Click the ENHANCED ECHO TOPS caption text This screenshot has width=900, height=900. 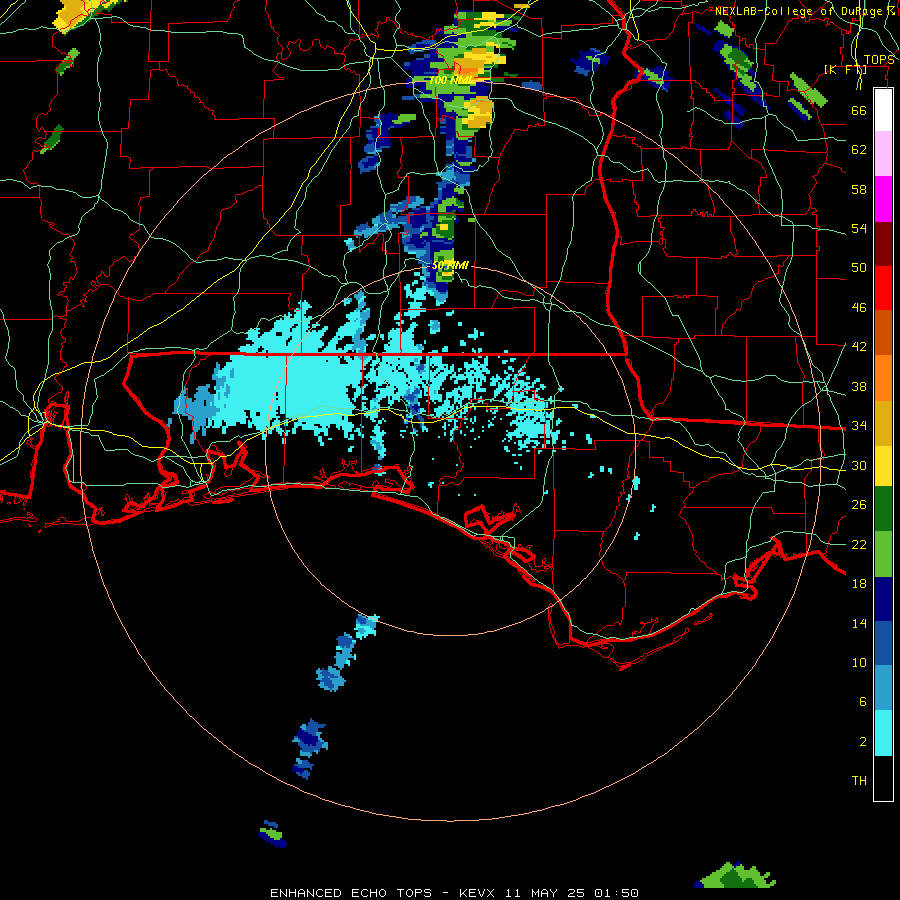pyautogui.click(x=351, y=893)
